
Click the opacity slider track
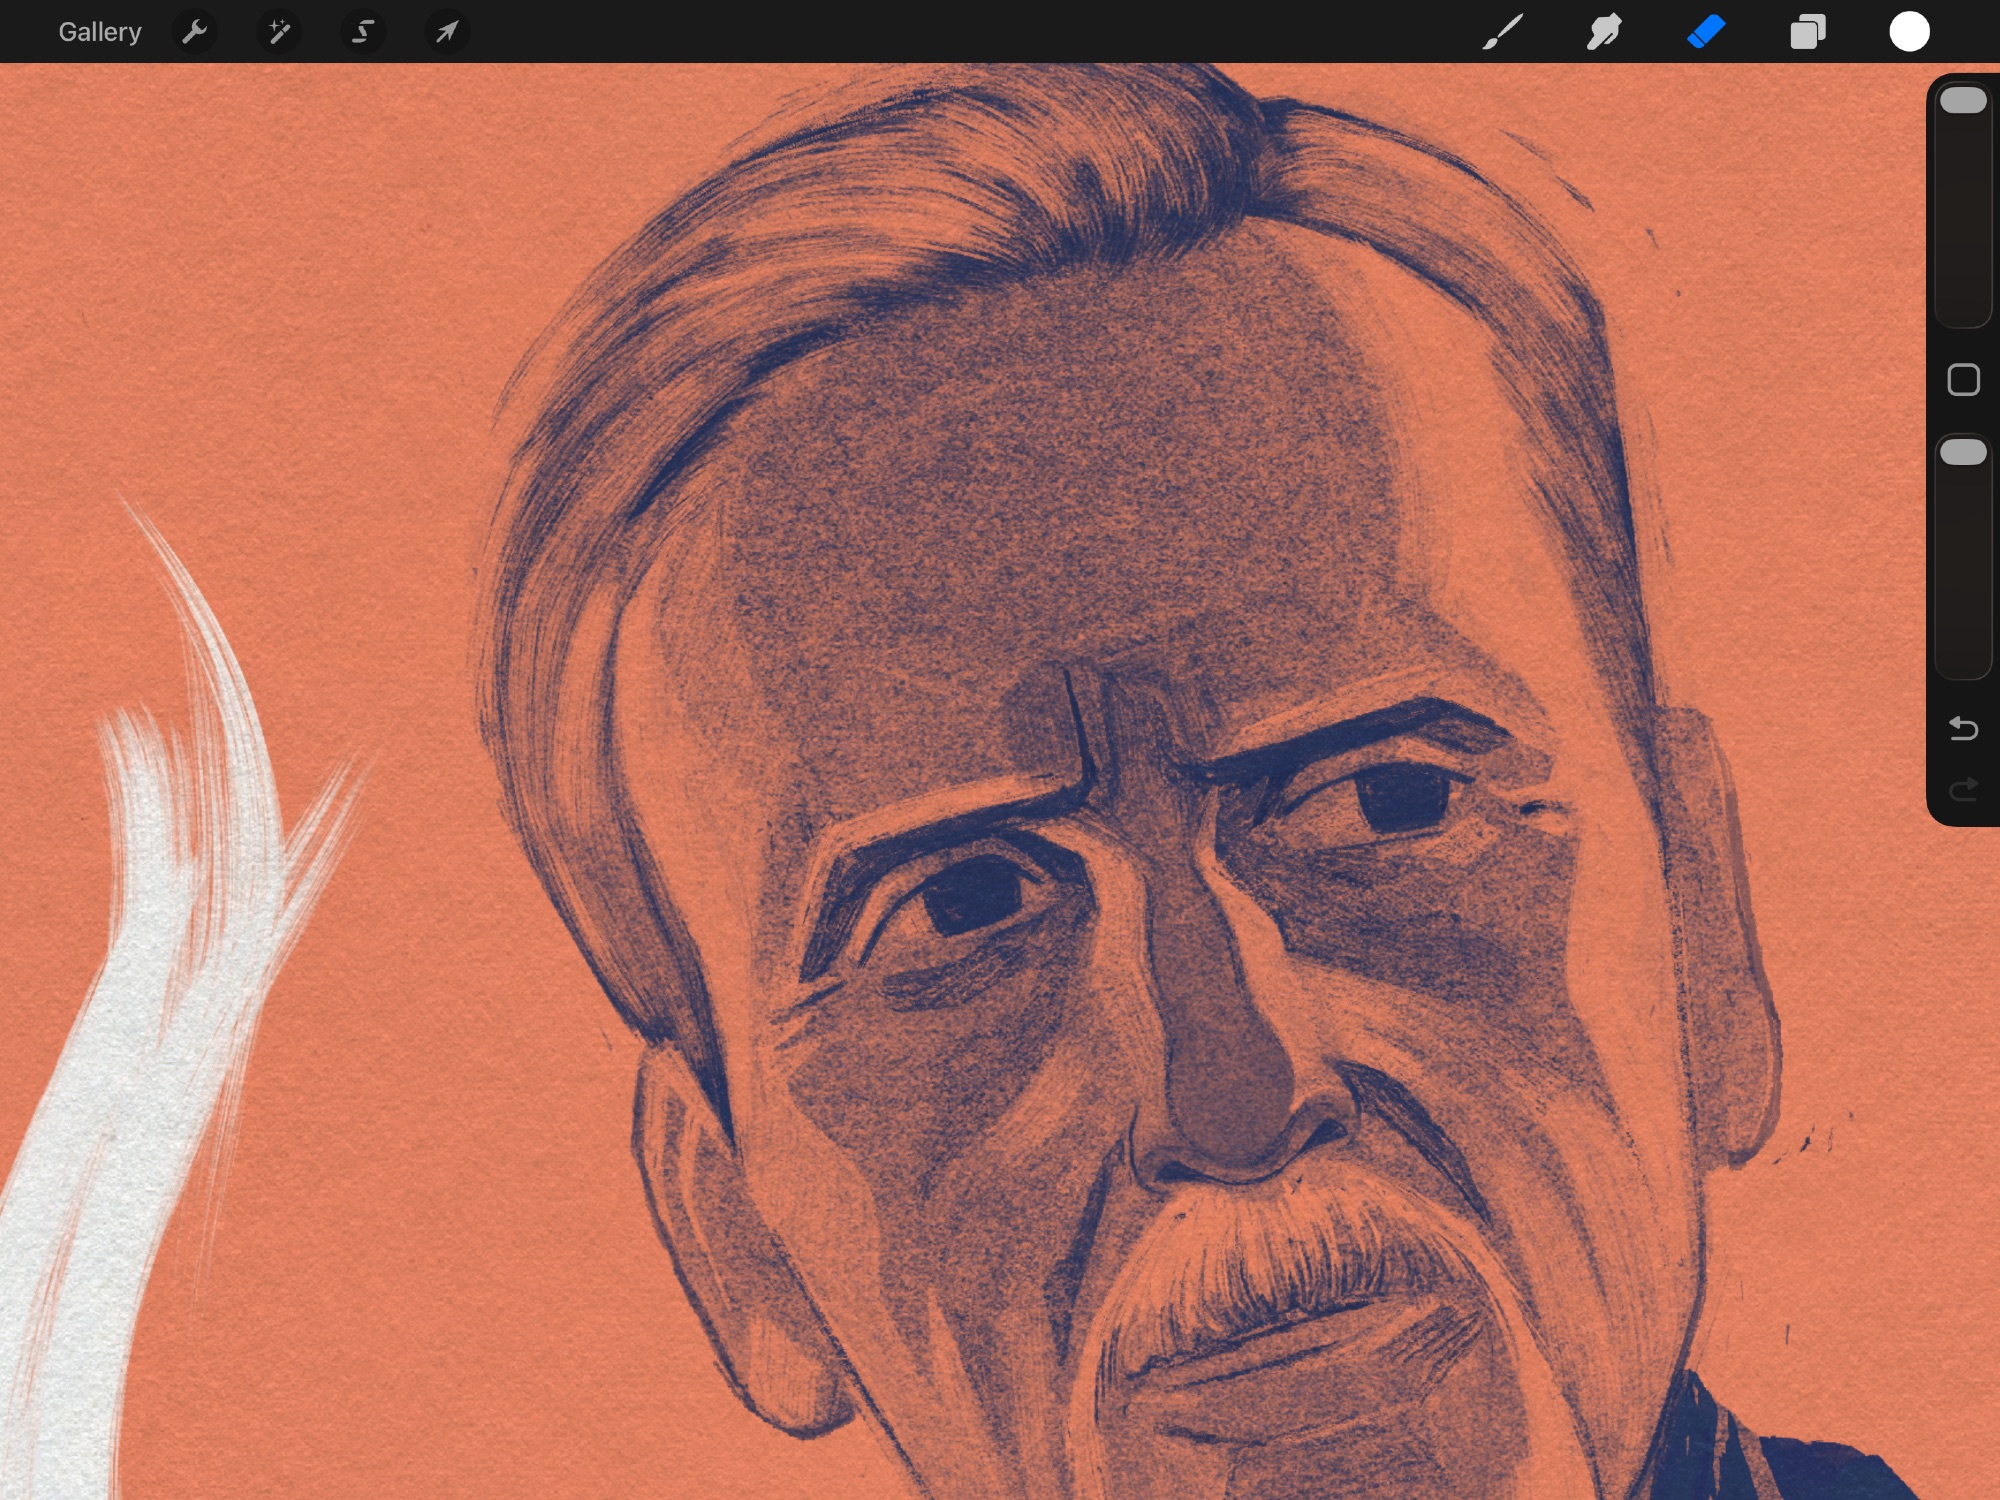point(1962,580)
